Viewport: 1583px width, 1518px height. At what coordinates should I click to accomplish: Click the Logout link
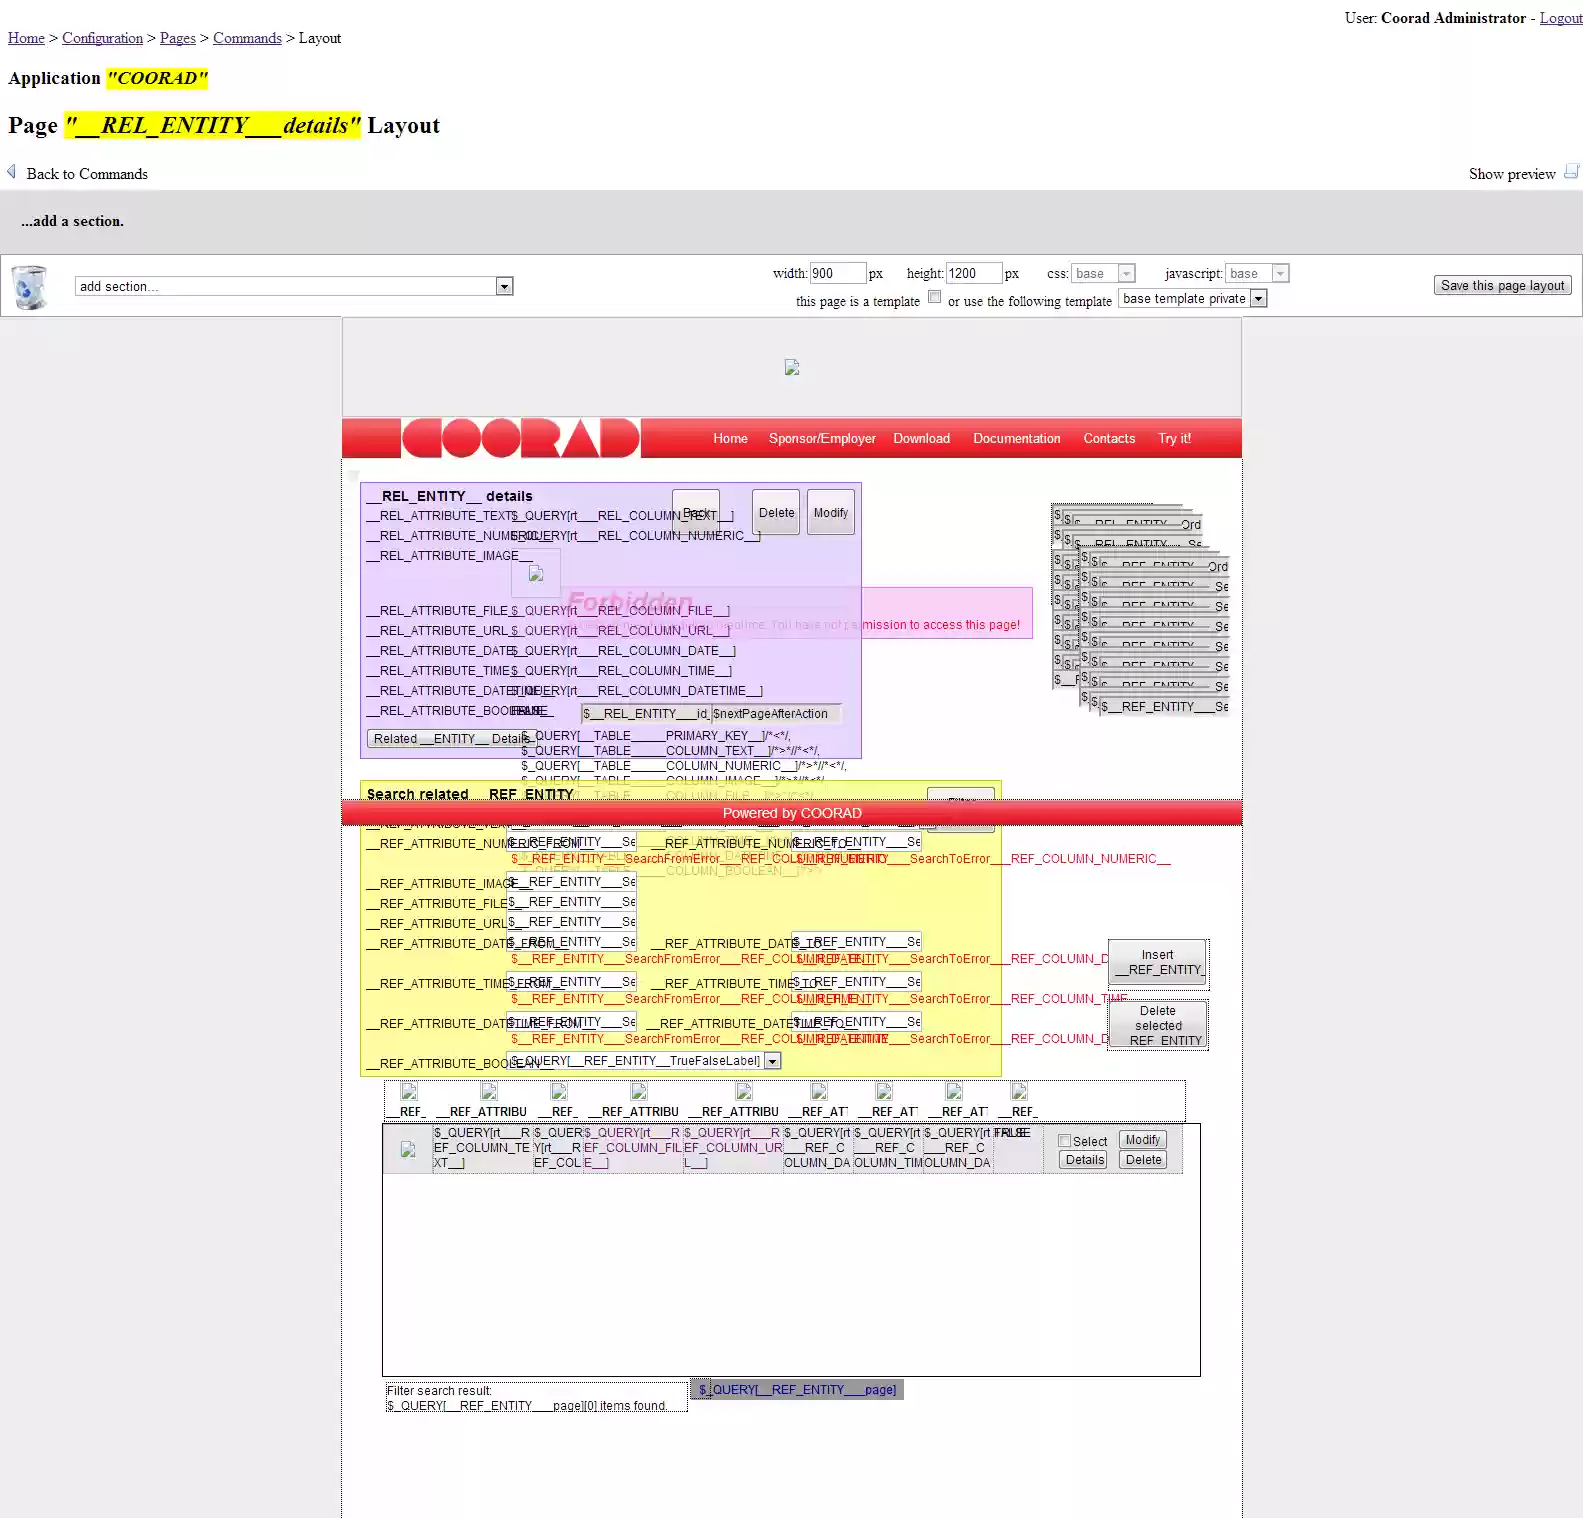[1560, 18]
